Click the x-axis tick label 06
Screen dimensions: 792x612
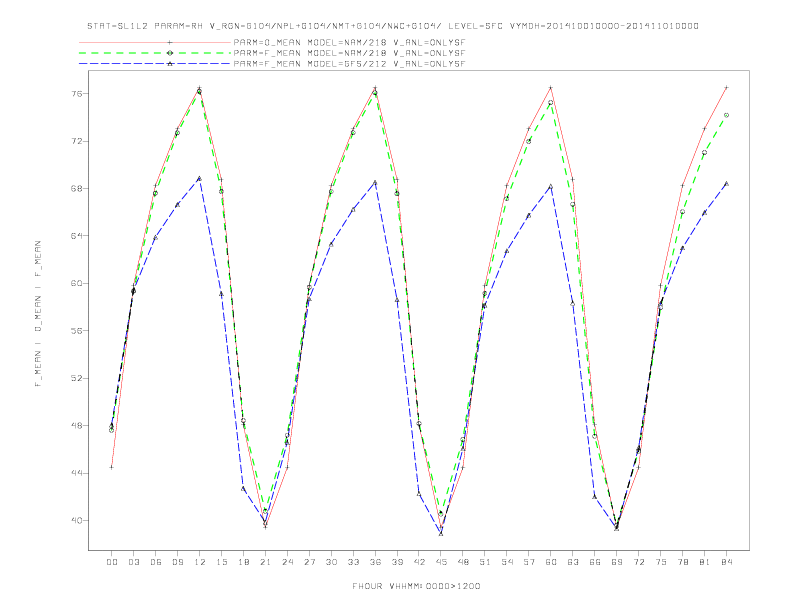pos(156,562)
